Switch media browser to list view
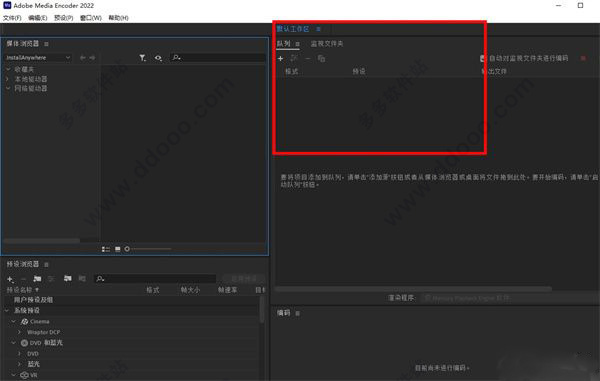 tap(106, 249)
